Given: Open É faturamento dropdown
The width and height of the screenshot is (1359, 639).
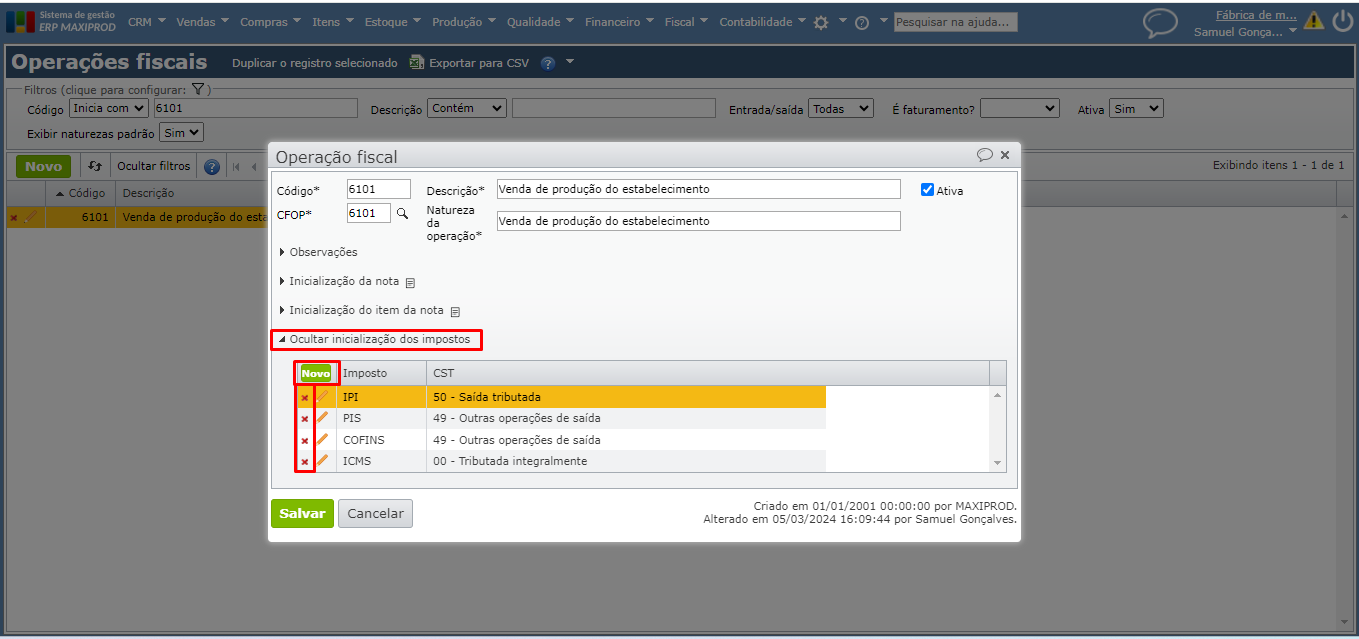Looking at the screenshot, I should [x=1020, y=108].
